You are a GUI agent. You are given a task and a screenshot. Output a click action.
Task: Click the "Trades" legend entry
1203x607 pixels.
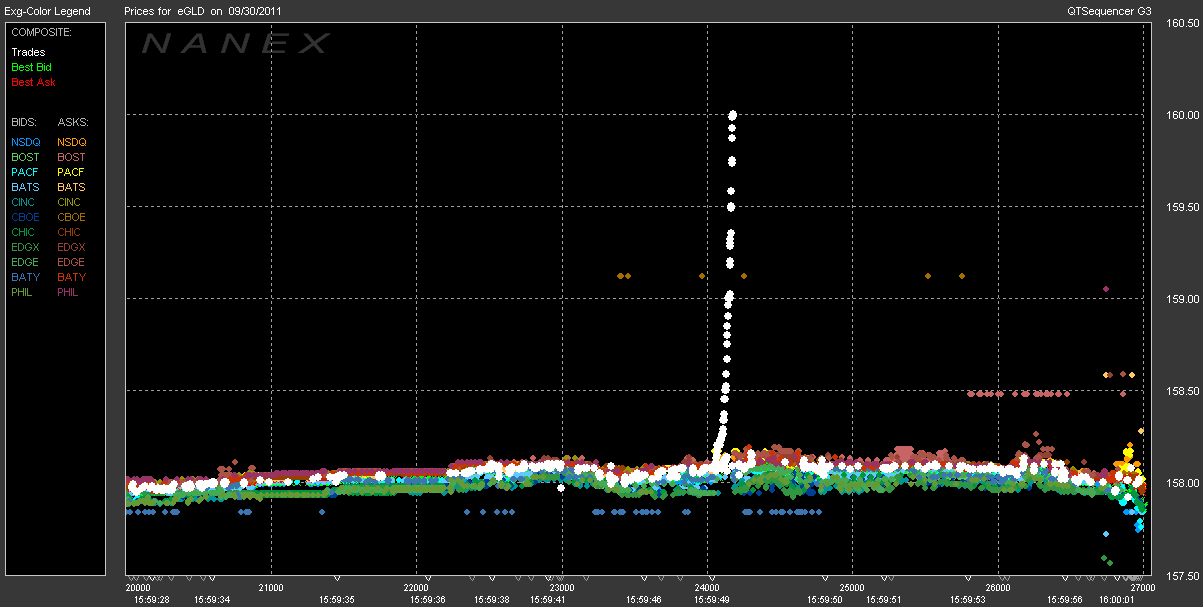[28, 52]
